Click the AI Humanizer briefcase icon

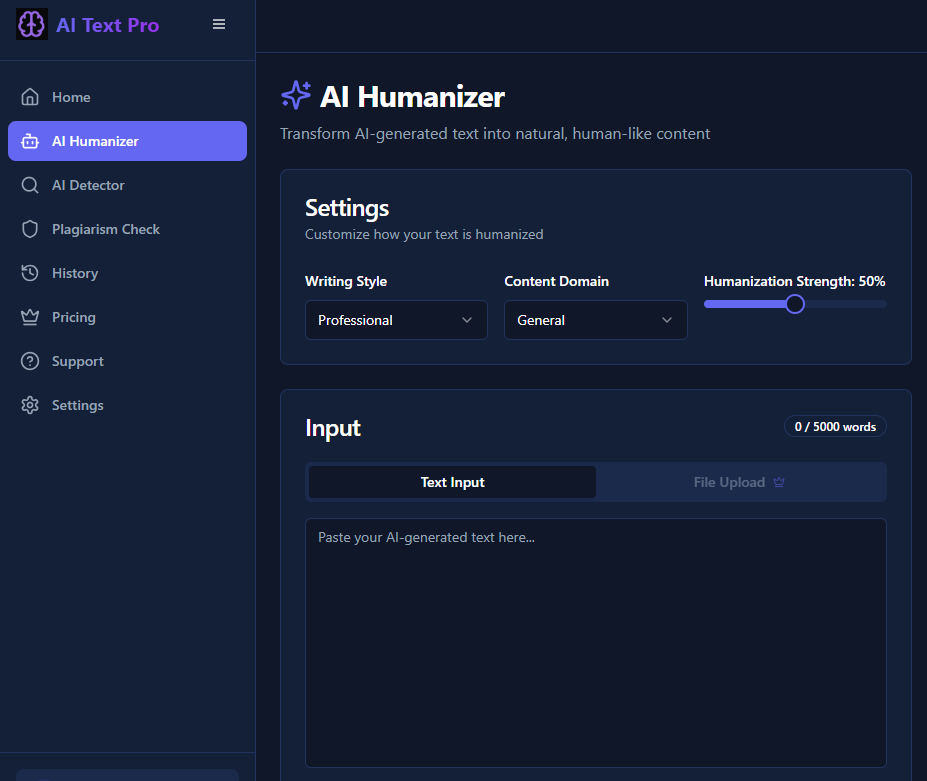pyautogui.click(x=30, y=140)
